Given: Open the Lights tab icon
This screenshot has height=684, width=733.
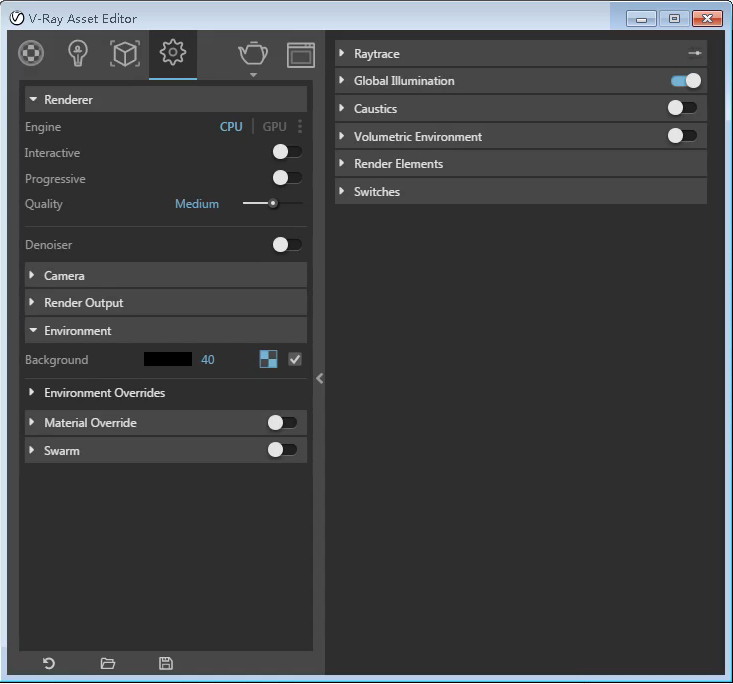Looking at the screenshot, I should click(x=78, y=53).
